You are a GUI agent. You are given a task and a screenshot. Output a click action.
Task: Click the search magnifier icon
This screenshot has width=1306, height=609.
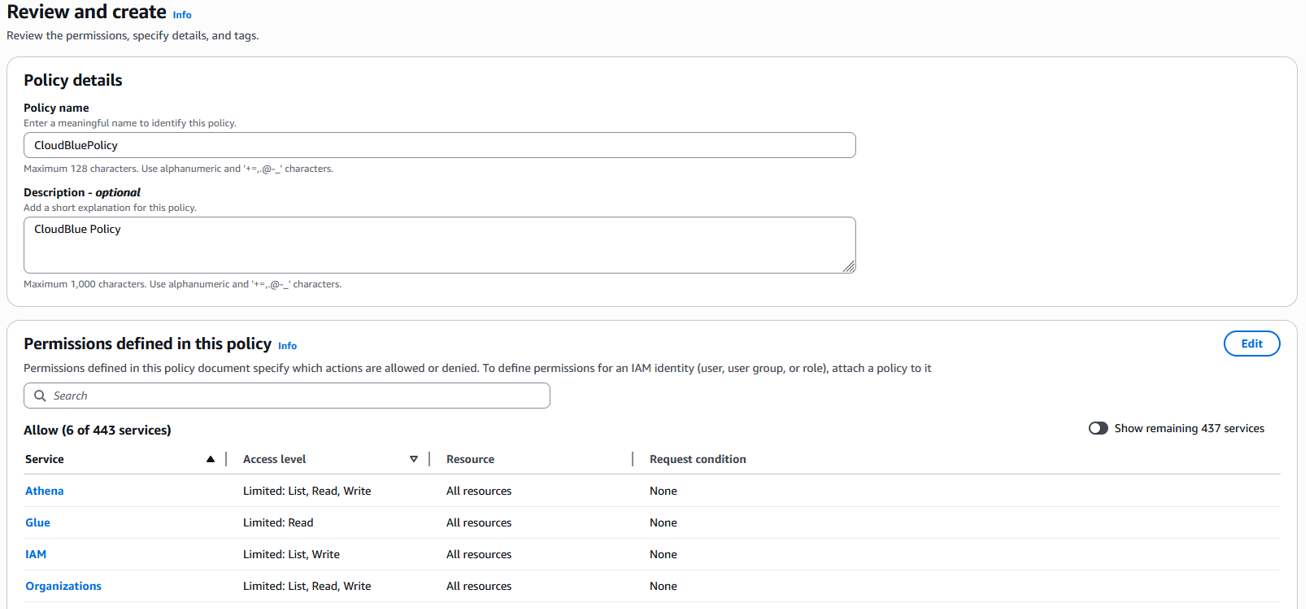pyautogui.click(x=40, y=396)
